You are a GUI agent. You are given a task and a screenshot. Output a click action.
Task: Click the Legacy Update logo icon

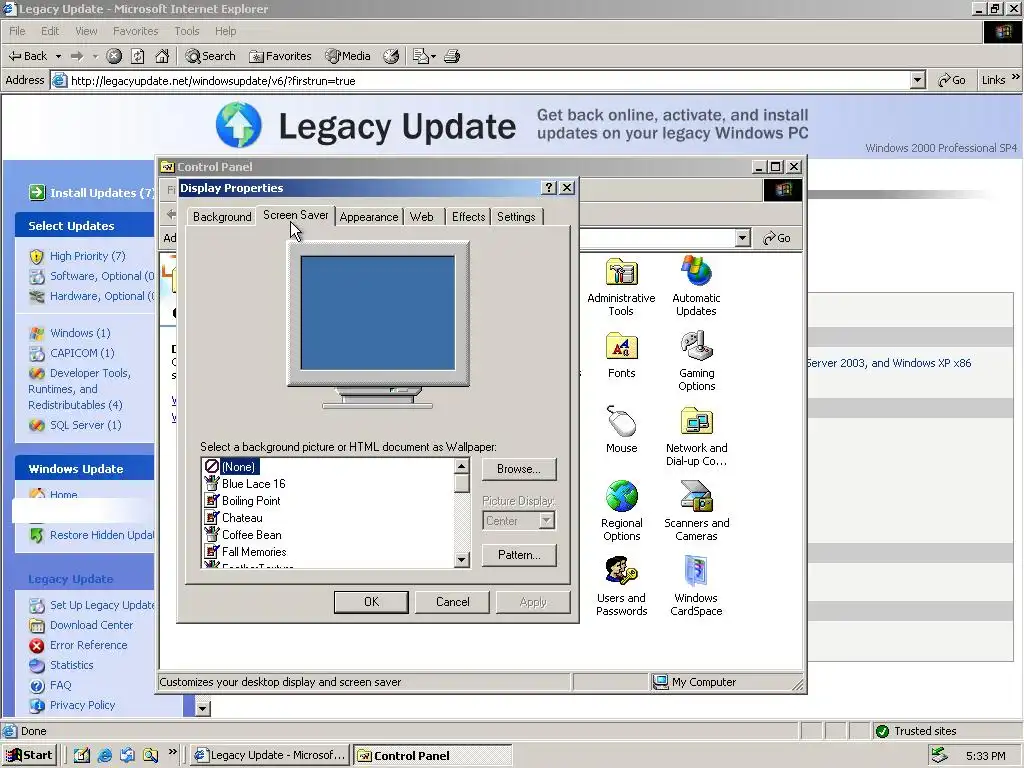238,124
